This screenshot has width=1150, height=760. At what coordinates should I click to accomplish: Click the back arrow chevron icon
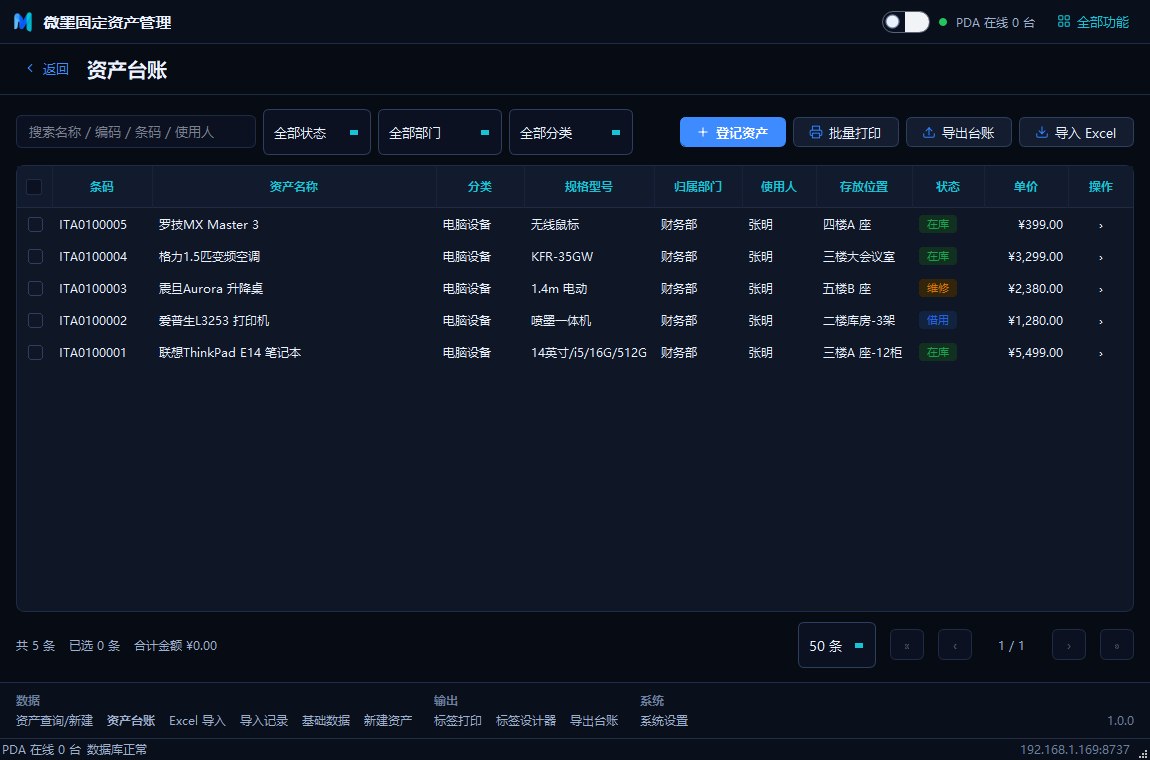(x=30, y=68)
